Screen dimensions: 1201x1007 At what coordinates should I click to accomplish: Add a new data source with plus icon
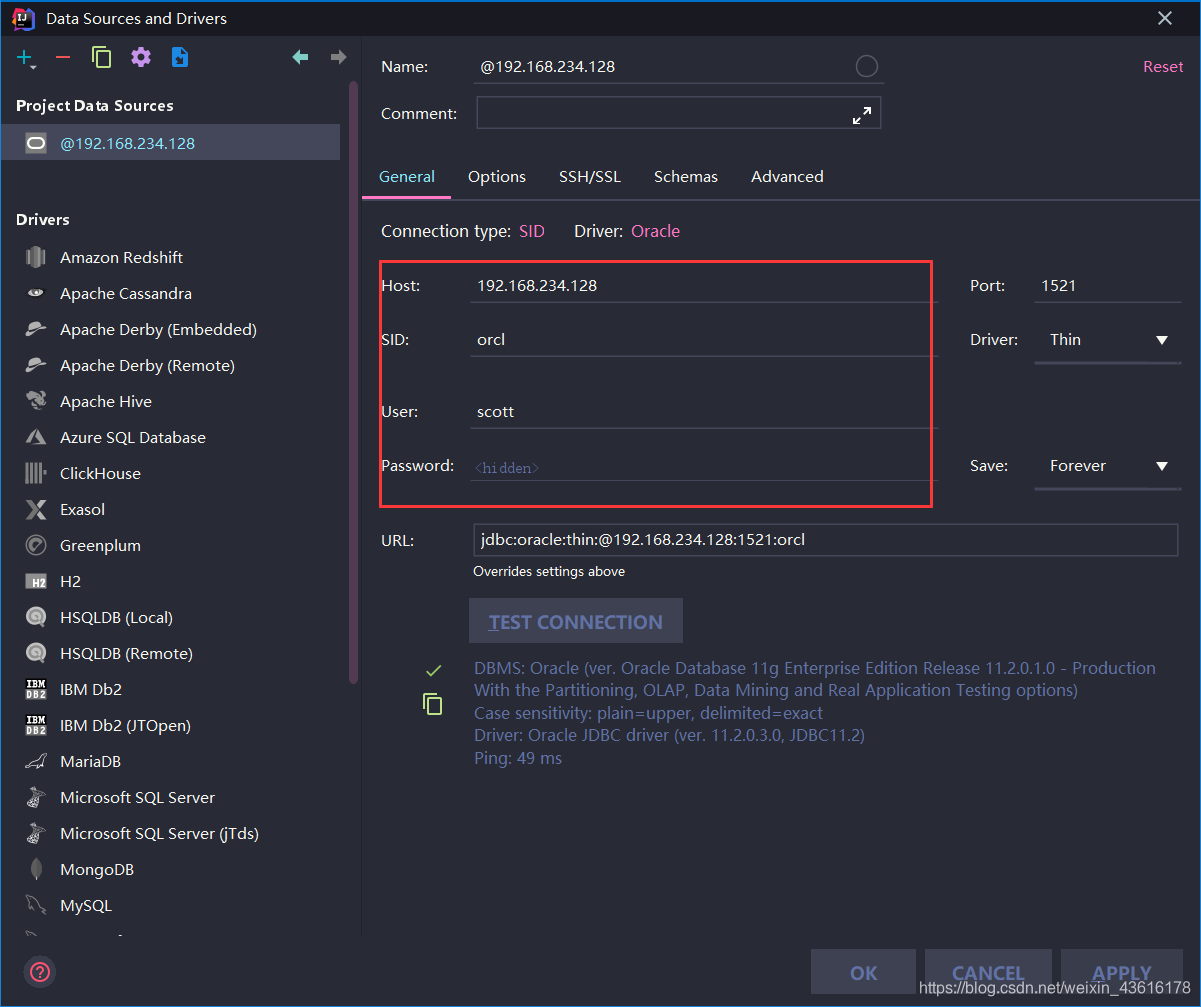(26, 58)
